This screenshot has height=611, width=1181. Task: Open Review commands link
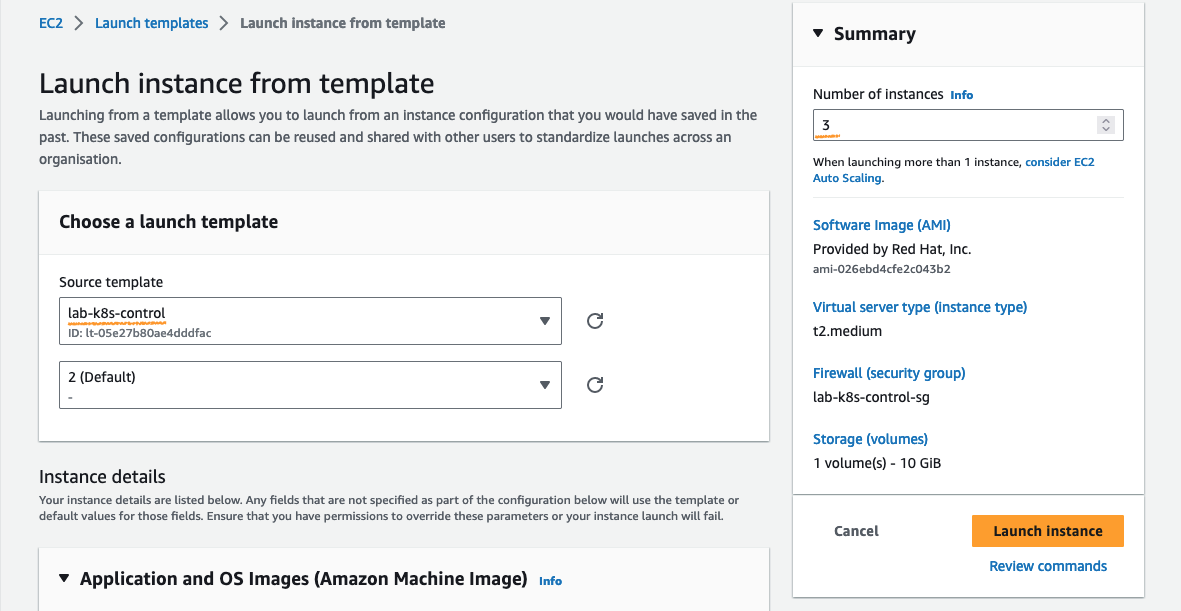click(x=1047, y=566)
